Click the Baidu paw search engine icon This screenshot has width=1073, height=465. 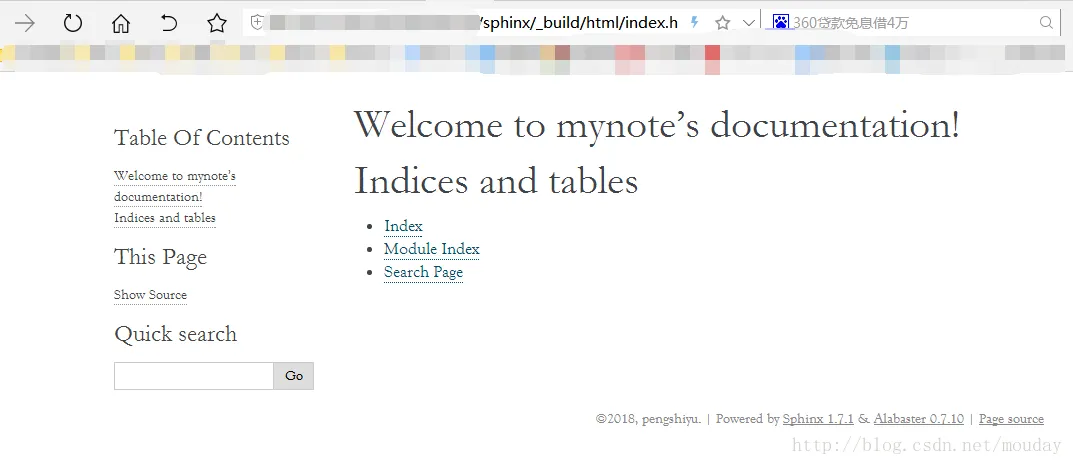781,23
